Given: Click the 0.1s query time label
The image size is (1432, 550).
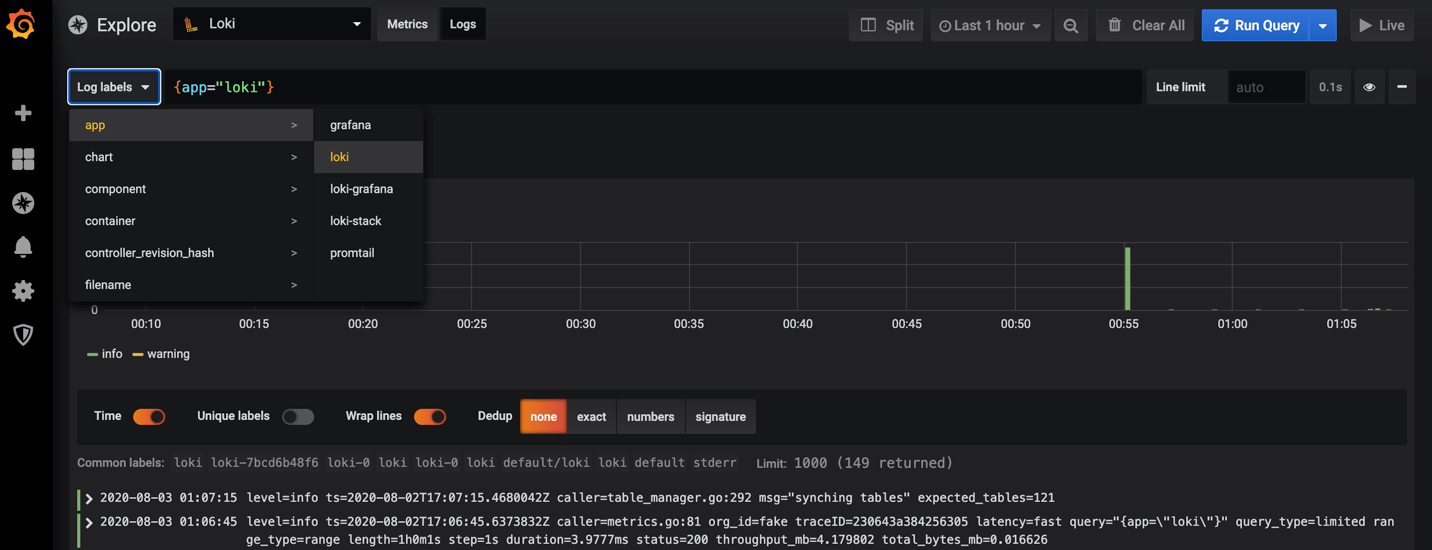Looking at the screenshot, I should coord(1330,87).
